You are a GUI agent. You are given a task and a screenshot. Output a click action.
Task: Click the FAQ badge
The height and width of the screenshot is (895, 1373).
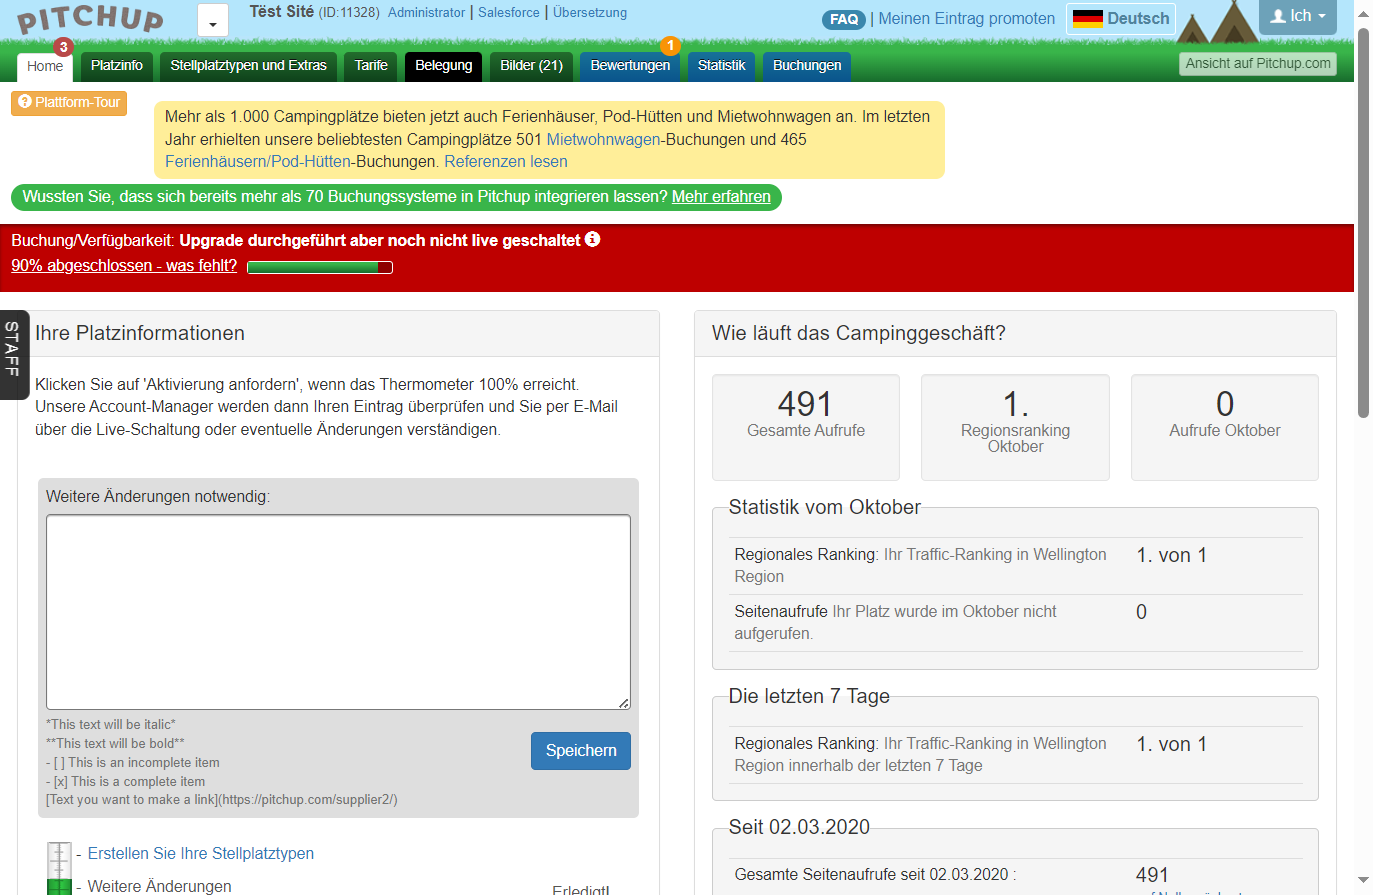(x=844, y=19)
